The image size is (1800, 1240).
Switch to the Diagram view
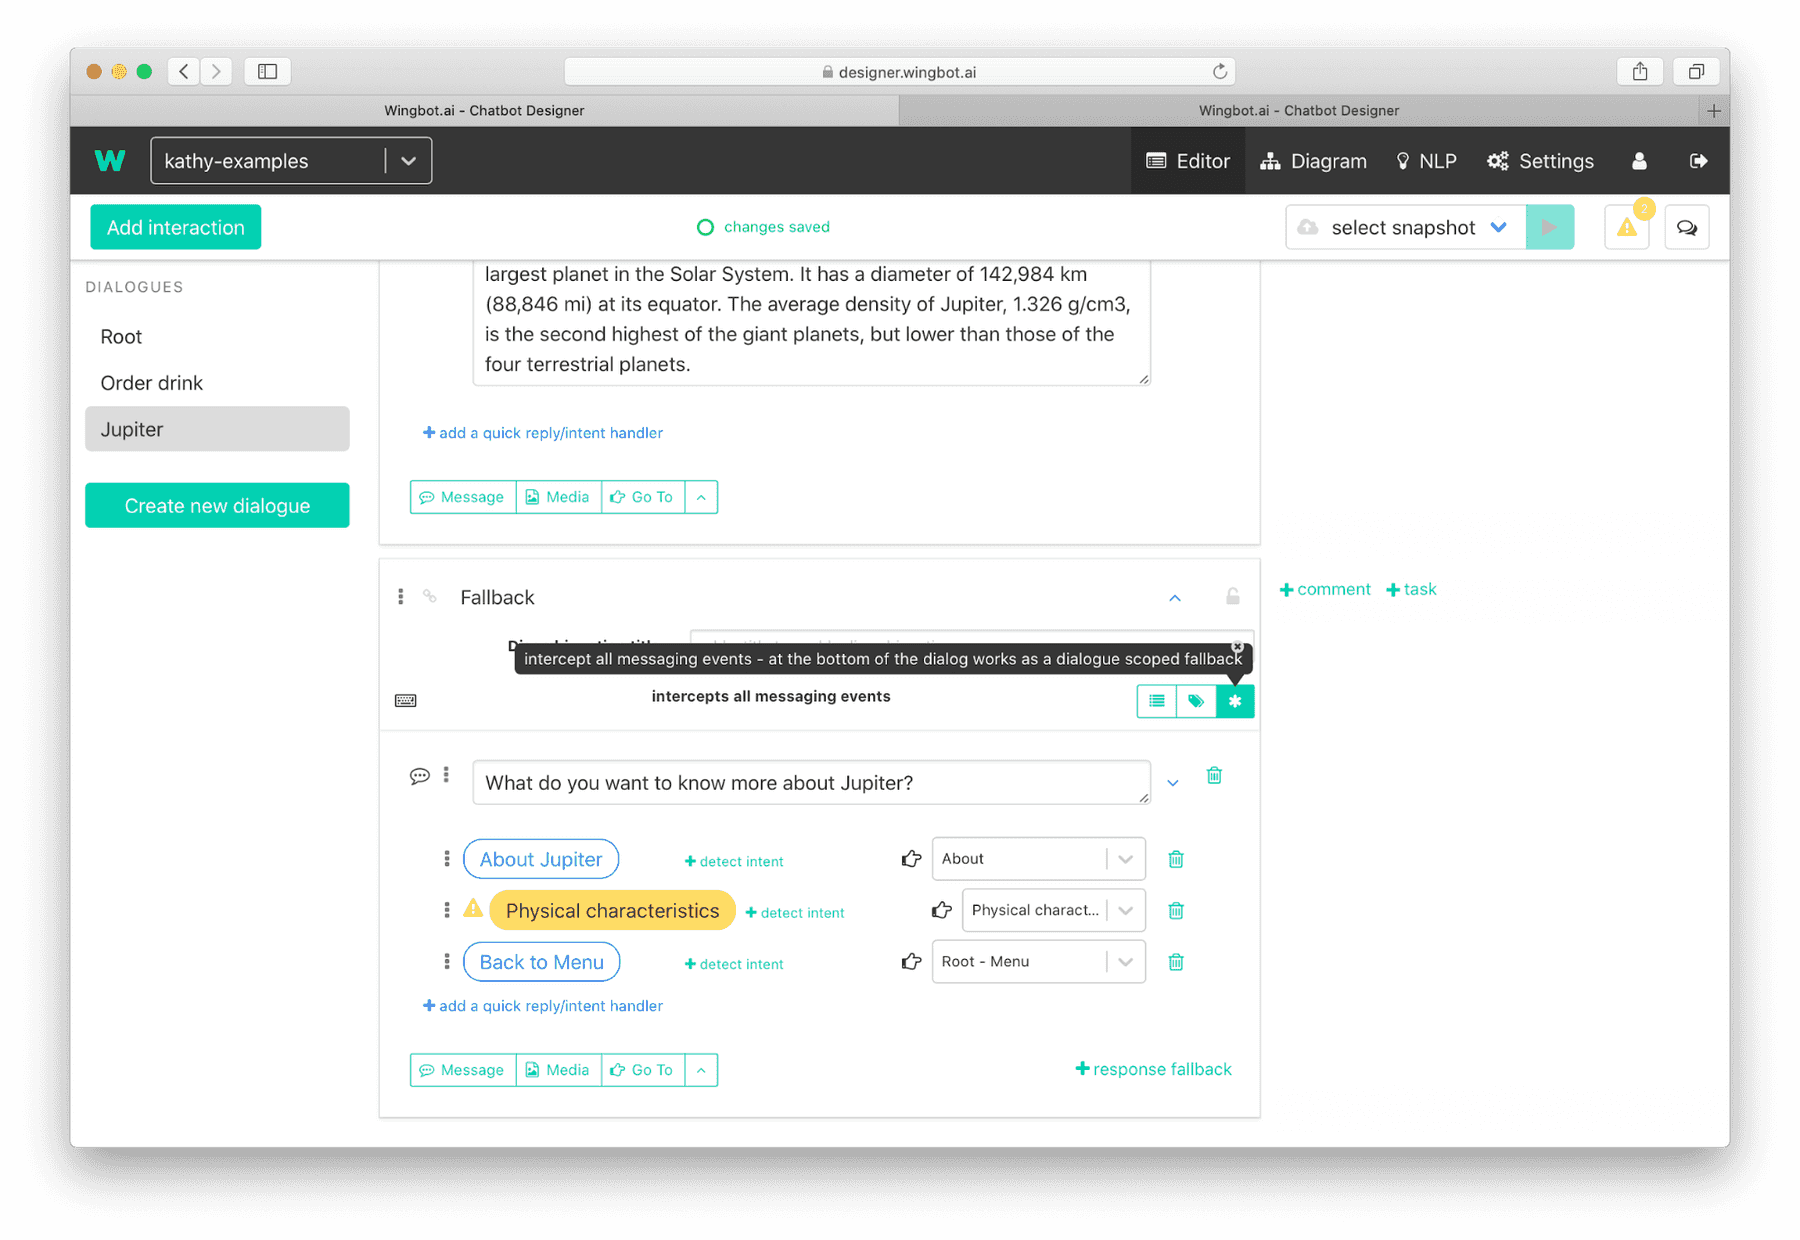1313,160
